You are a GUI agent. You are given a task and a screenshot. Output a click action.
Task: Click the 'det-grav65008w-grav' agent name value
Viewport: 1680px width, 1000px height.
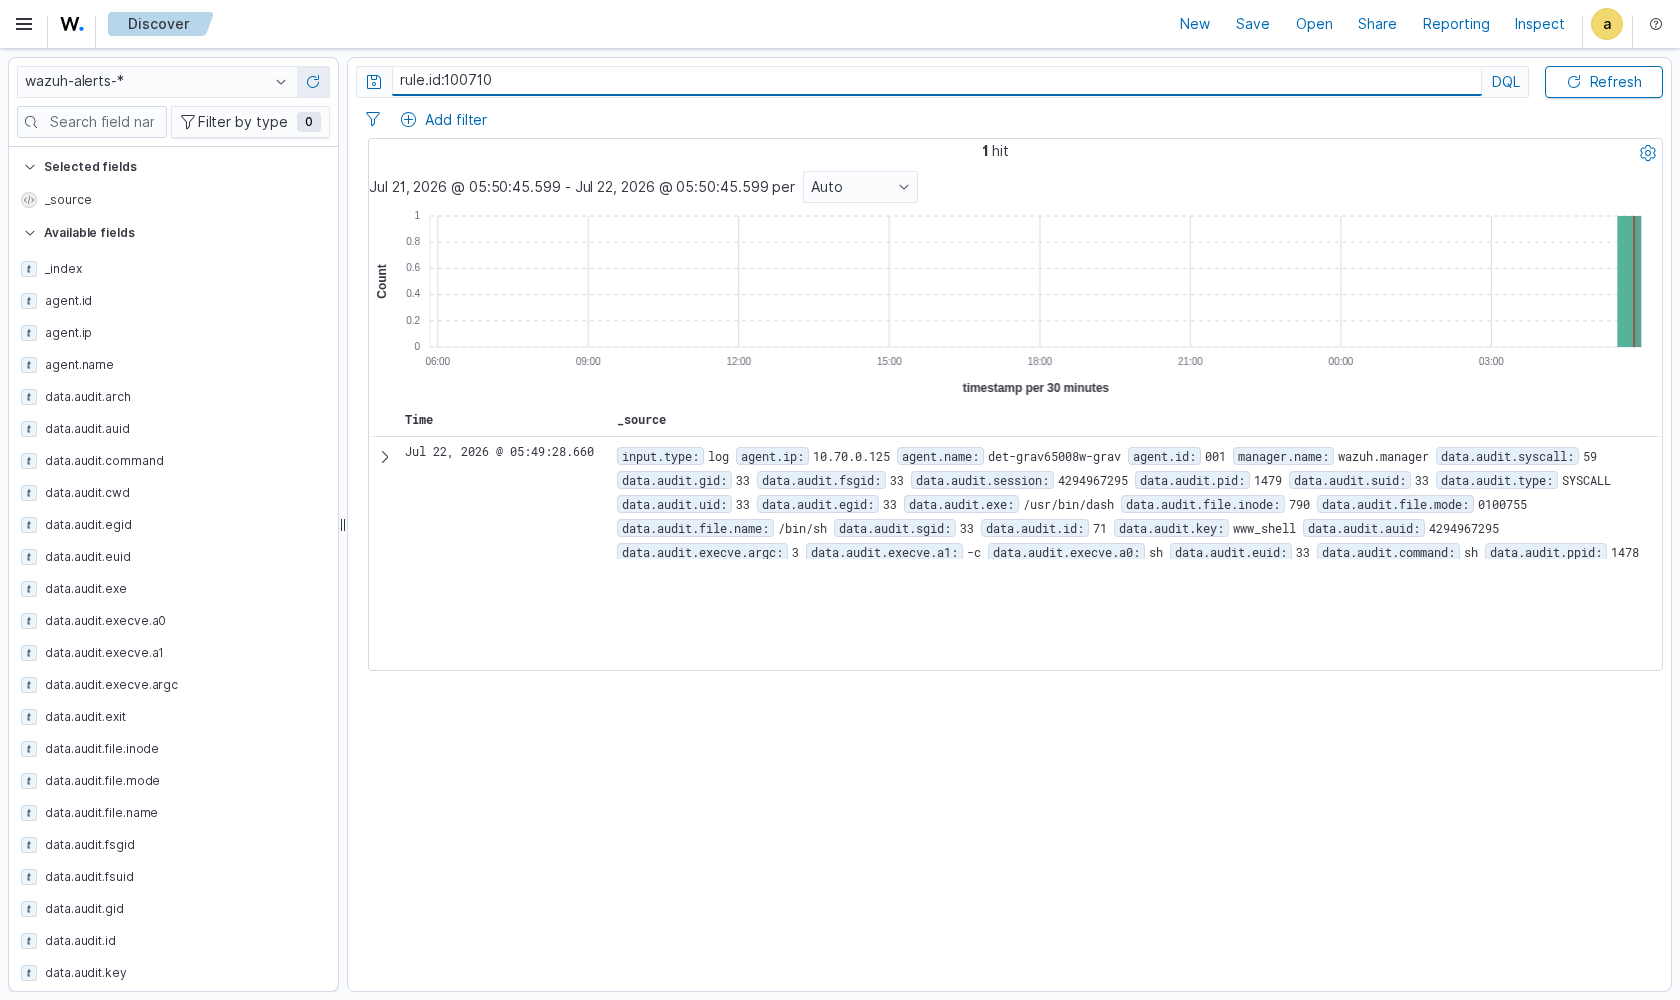[x=1054, y=457]
